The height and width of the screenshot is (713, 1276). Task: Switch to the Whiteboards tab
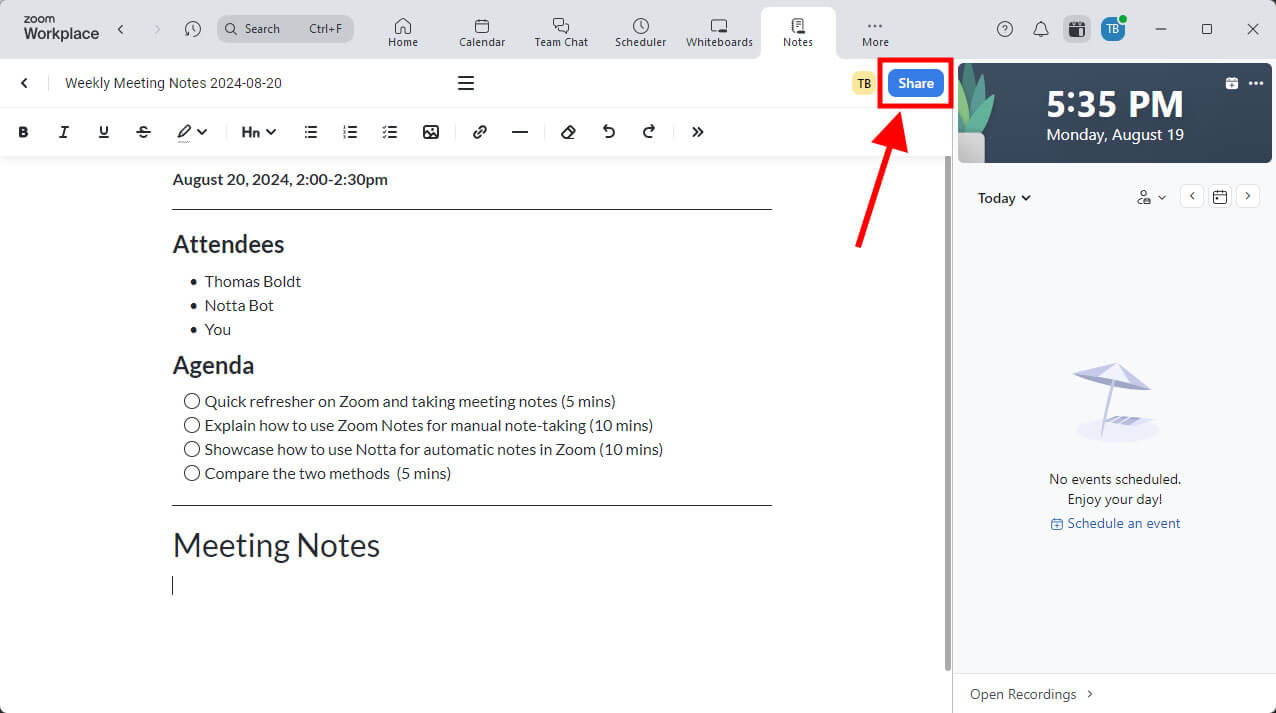click(x=719, y=32)
